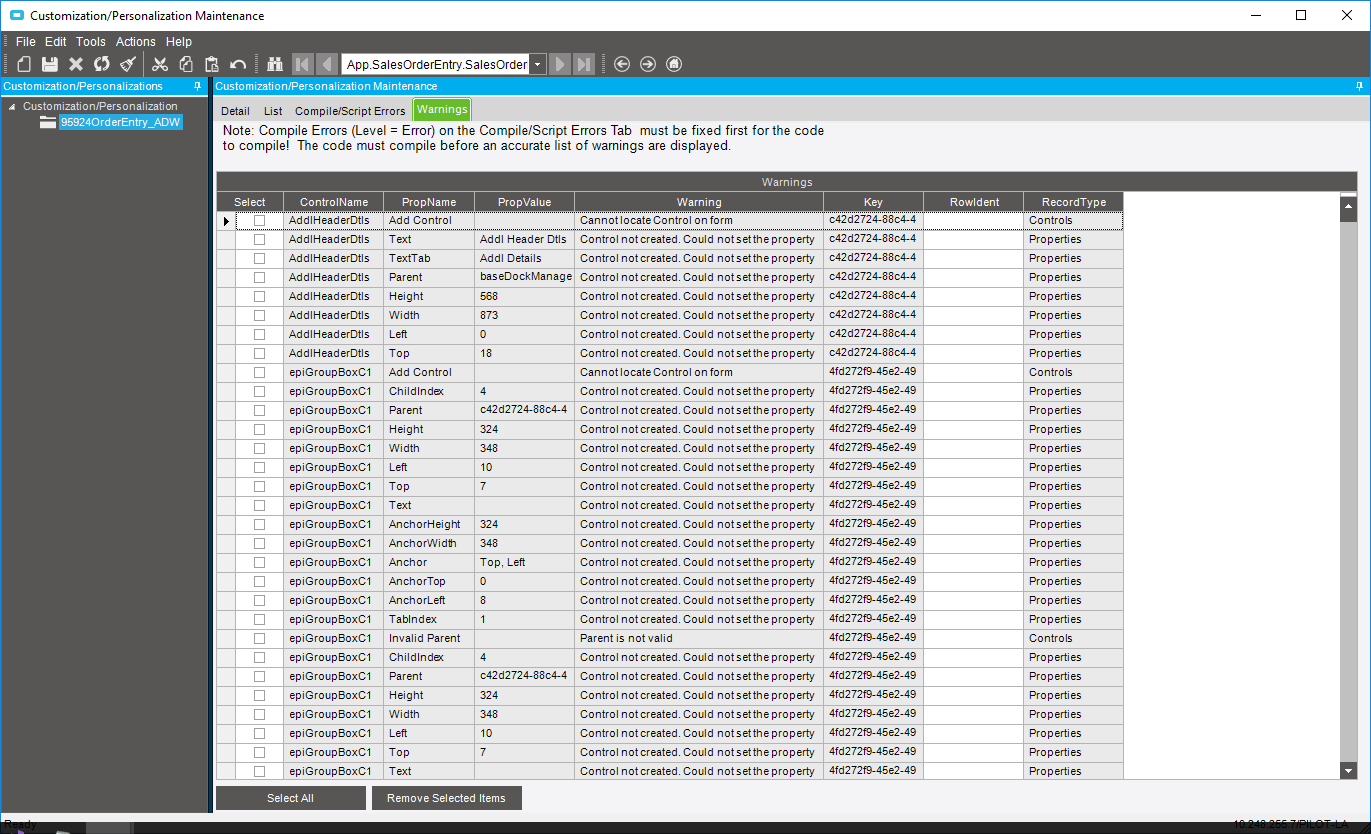Viewport: 1371px width, 834px height.
Task: Sort by the PropName column header
Action: click(429, 202)
